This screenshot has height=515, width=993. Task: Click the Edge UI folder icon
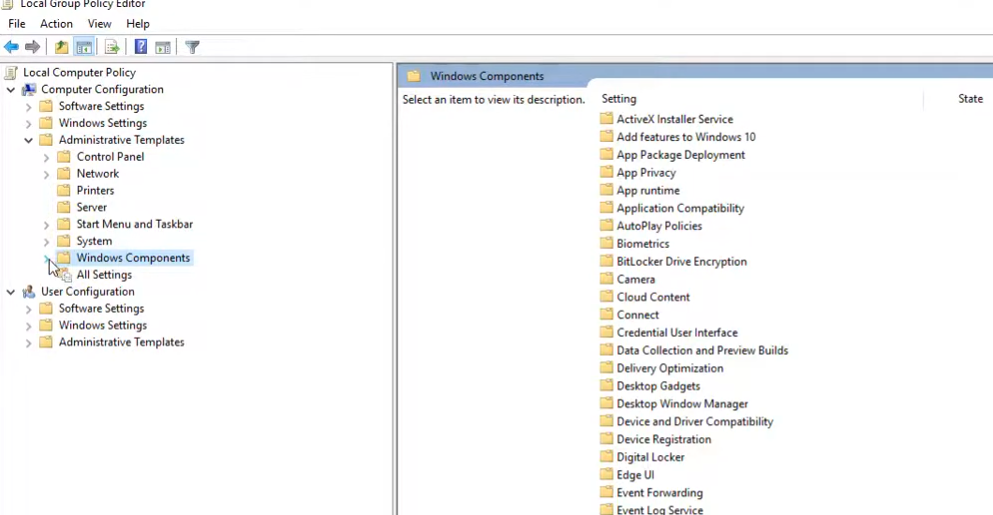[x=607, y=474]
